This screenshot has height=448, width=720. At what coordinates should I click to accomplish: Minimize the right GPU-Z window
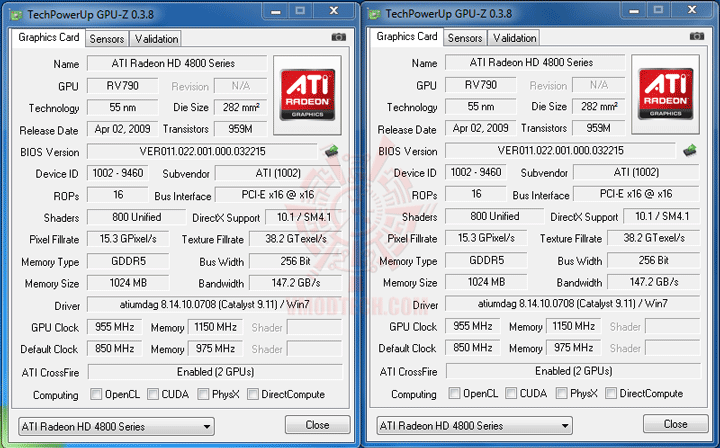tap(634, 11)
